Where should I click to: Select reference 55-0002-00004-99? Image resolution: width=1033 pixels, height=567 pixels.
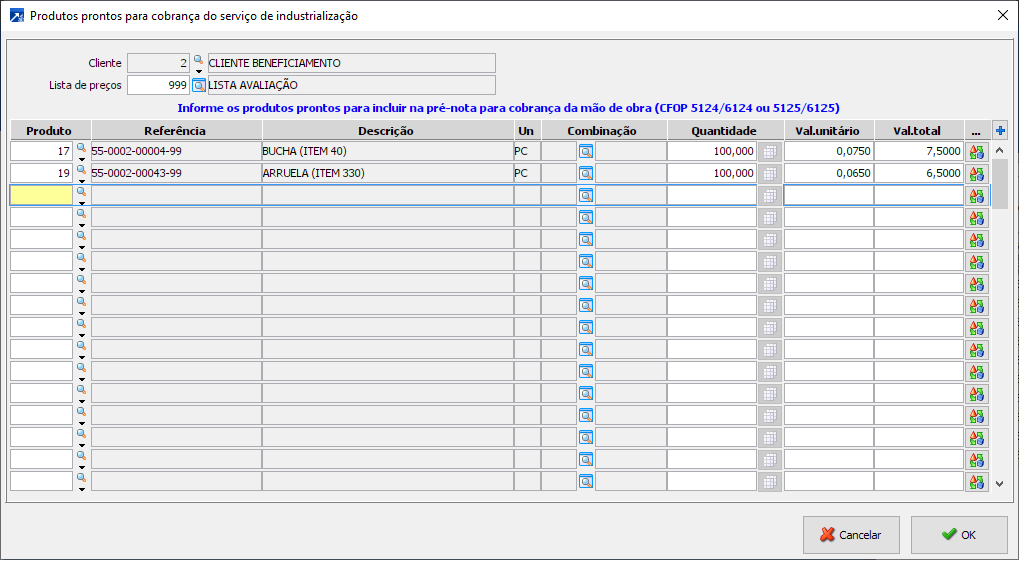pyautogui.click(x=176, y=151)
